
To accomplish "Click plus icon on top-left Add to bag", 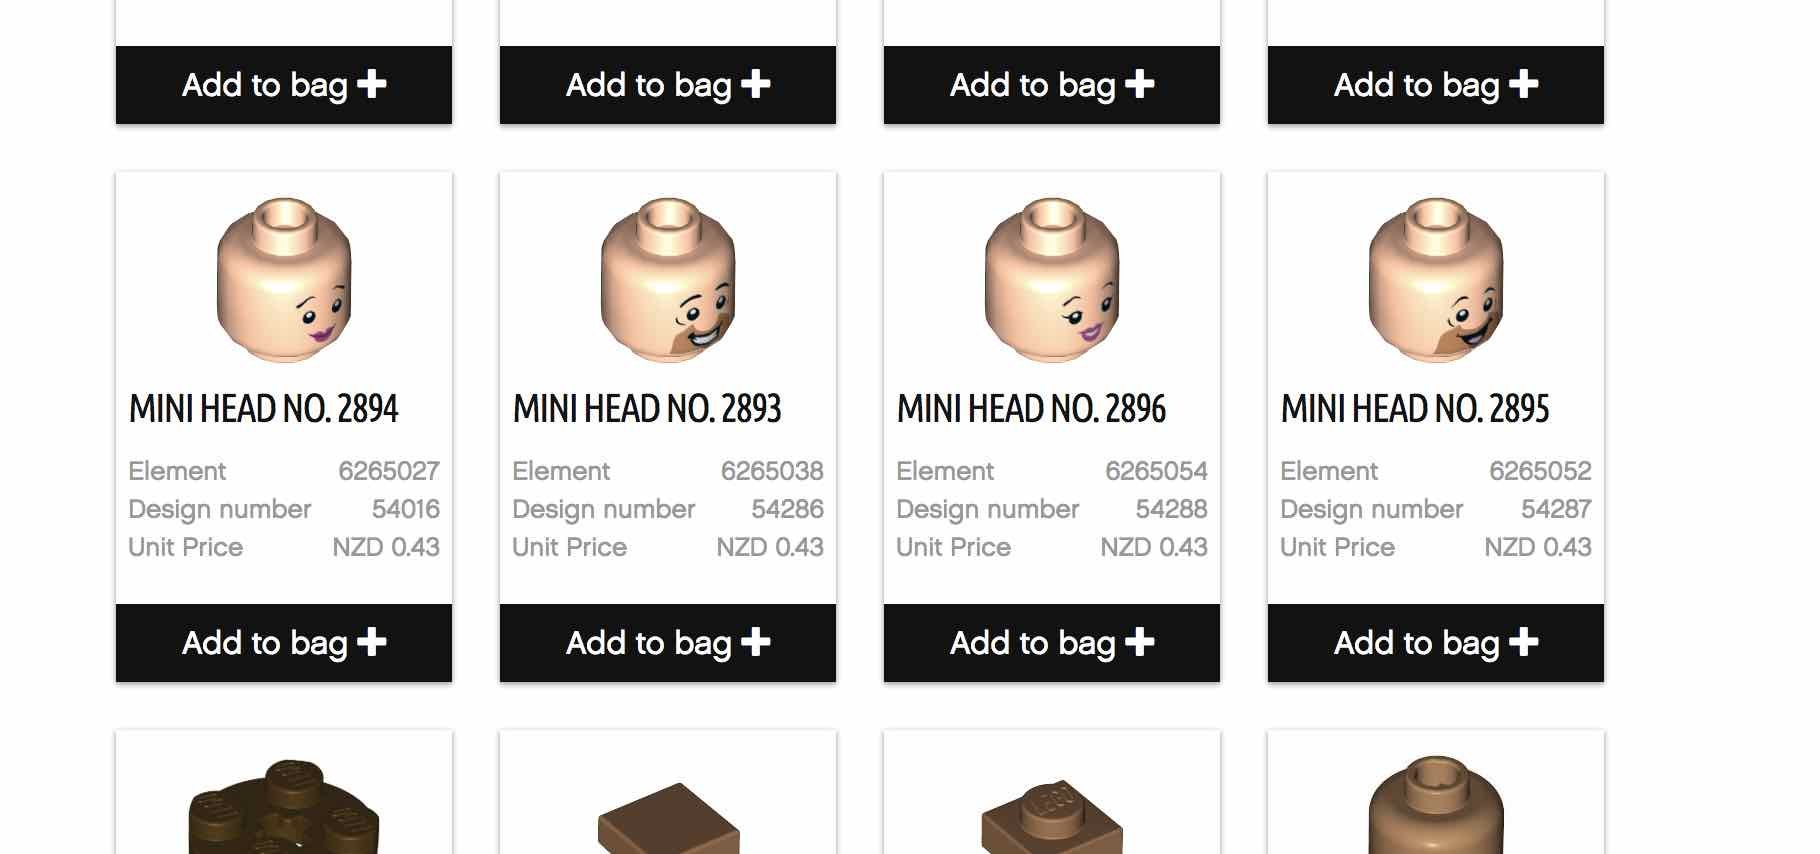I will coord(372,84).
